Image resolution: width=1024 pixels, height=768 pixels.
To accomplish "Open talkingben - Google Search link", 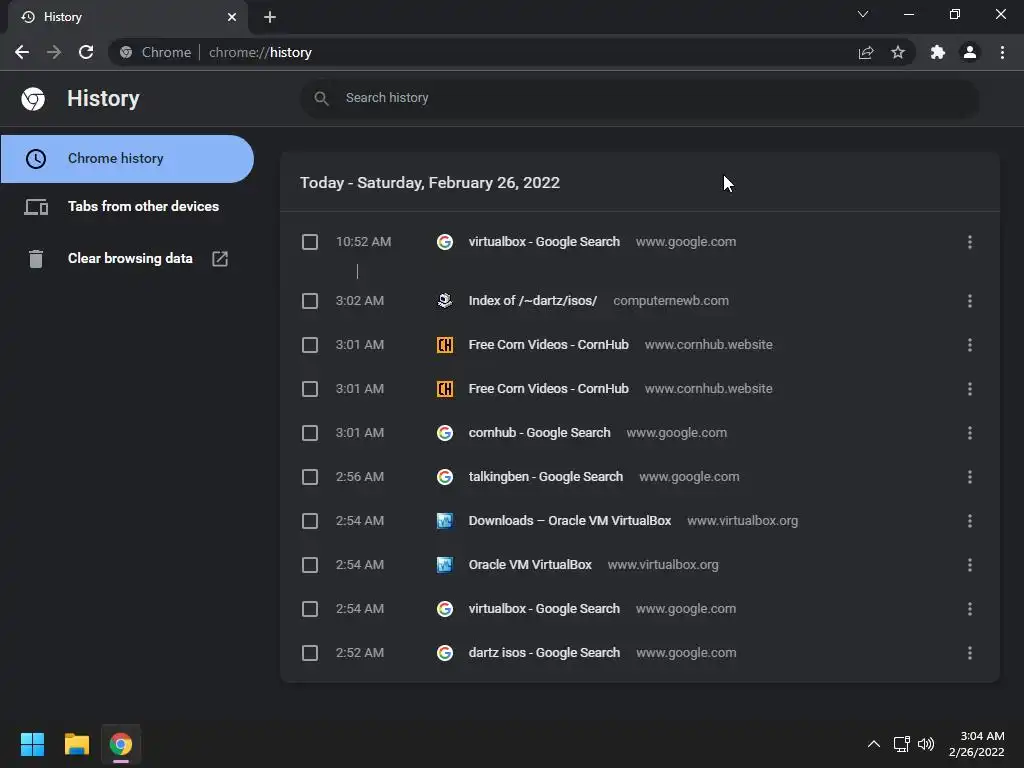I will click(546, 477).
